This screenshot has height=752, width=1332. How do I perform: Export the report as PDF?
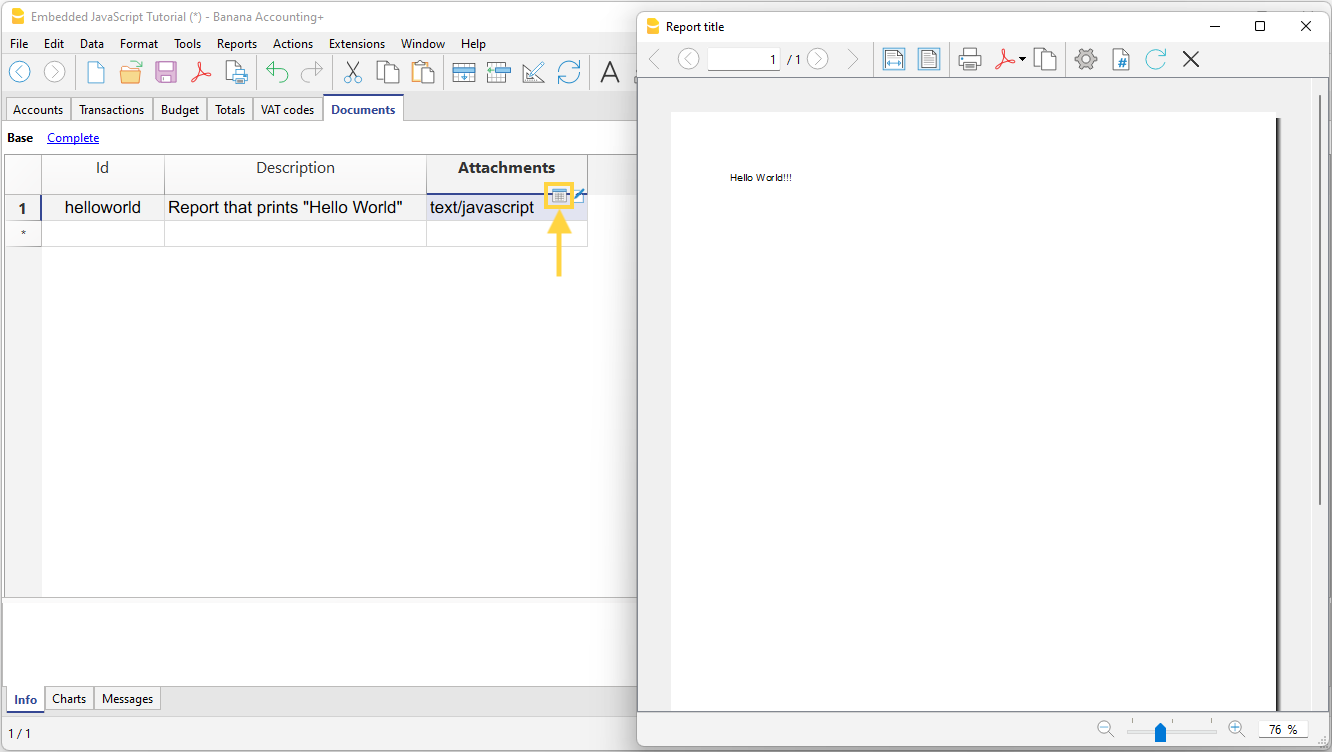coord(1004,59)
